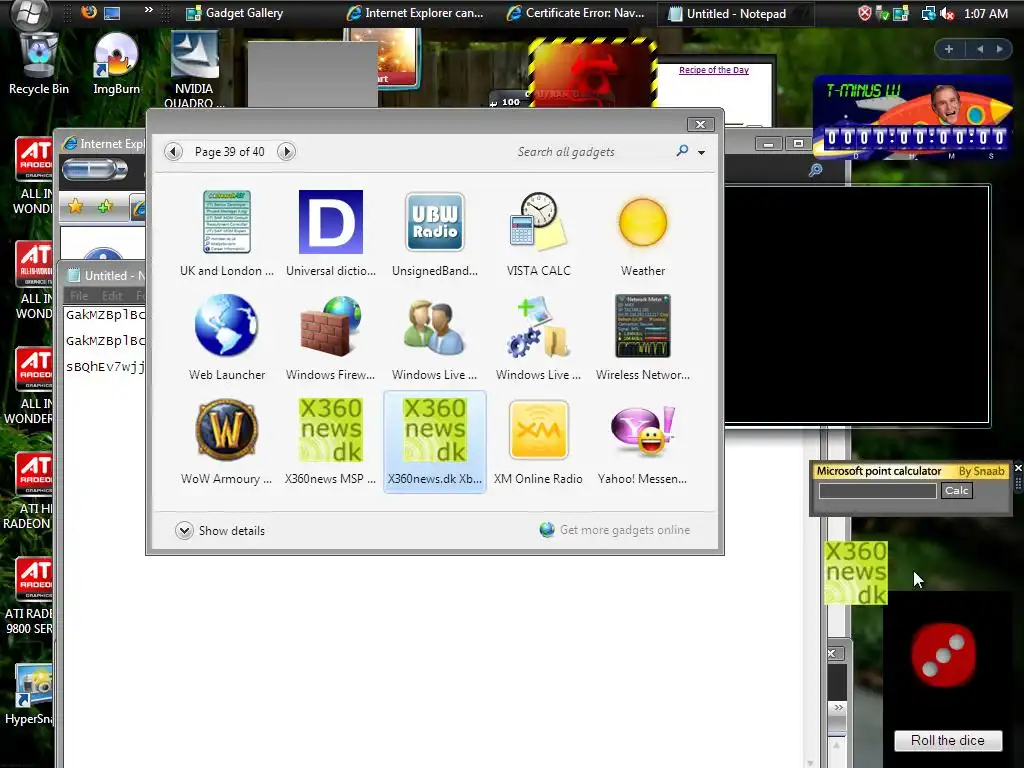The width and height of the screenshot is (1024, 768).
Task: Pick the Weather gadget sun icon
Action: click(643, 222)
